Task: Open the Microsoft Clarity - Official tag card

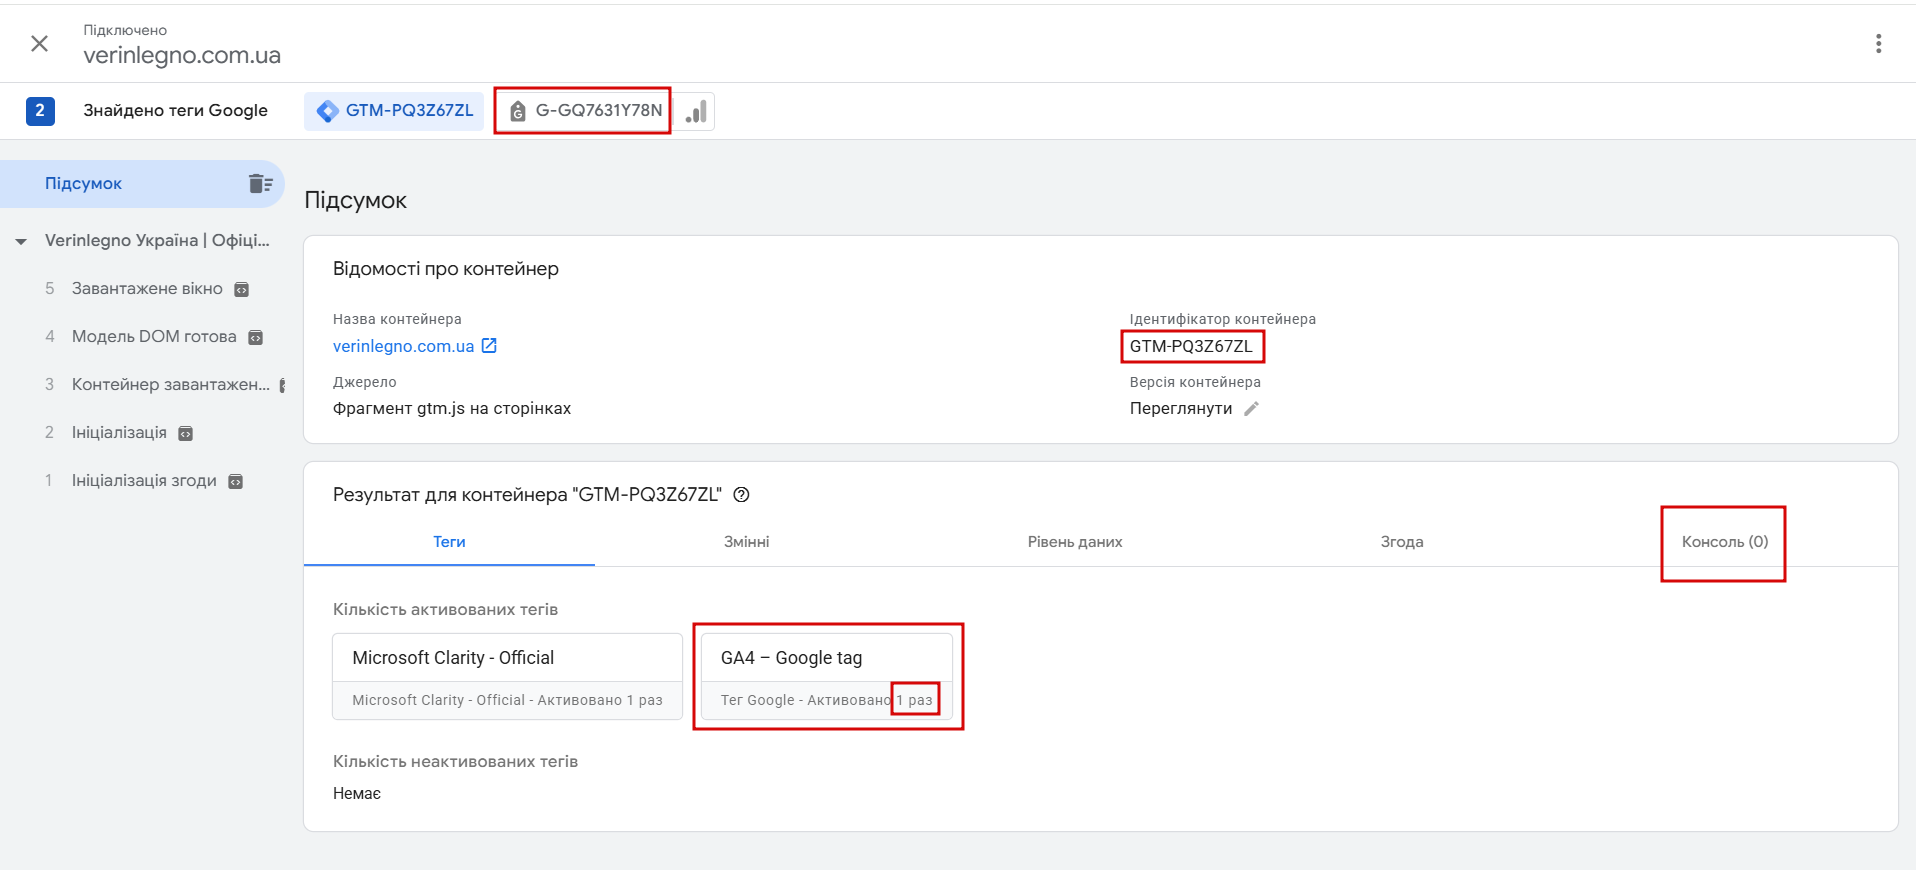Action: point(507,676)
